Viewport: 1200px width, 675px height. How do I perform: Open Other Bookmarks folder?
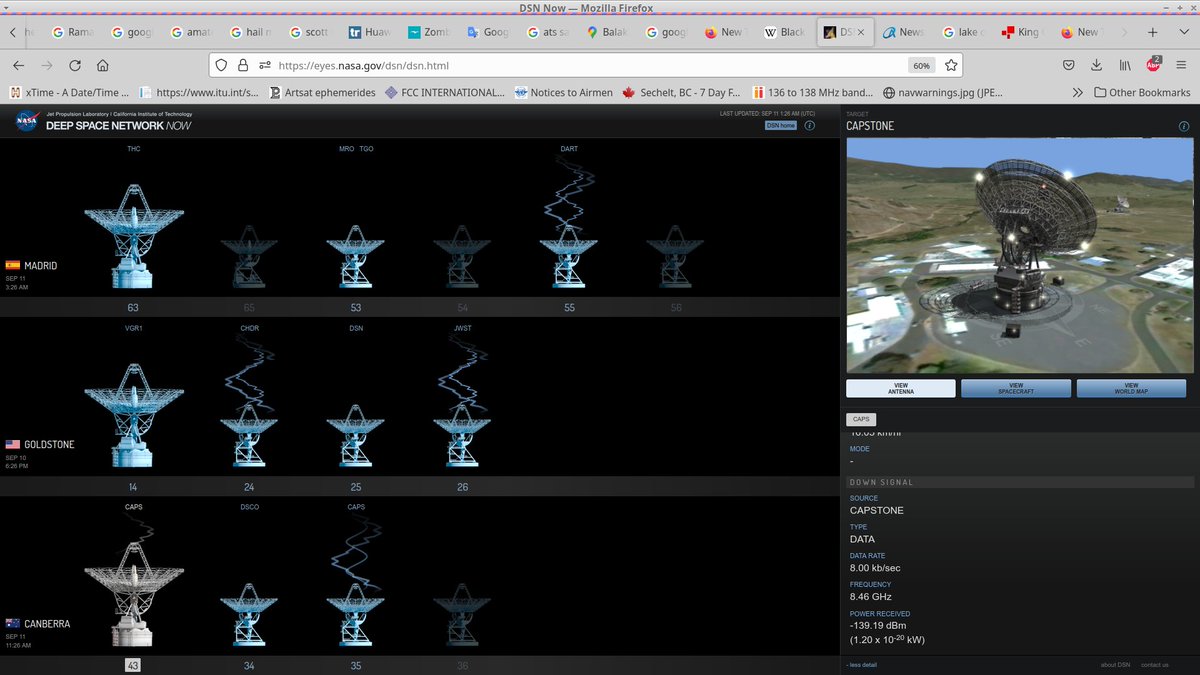point(1142,92)
